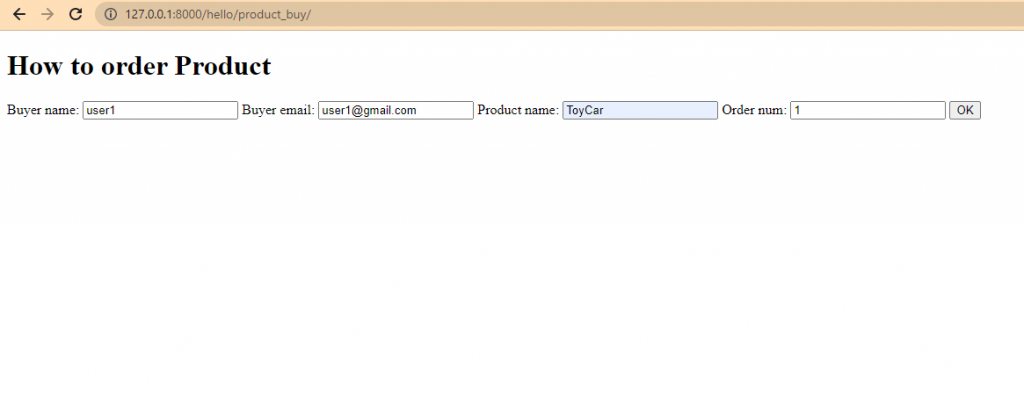This screenshot has height=413, width=1024.
Task: Select the address bar URL text
Action: pos(217,14)
